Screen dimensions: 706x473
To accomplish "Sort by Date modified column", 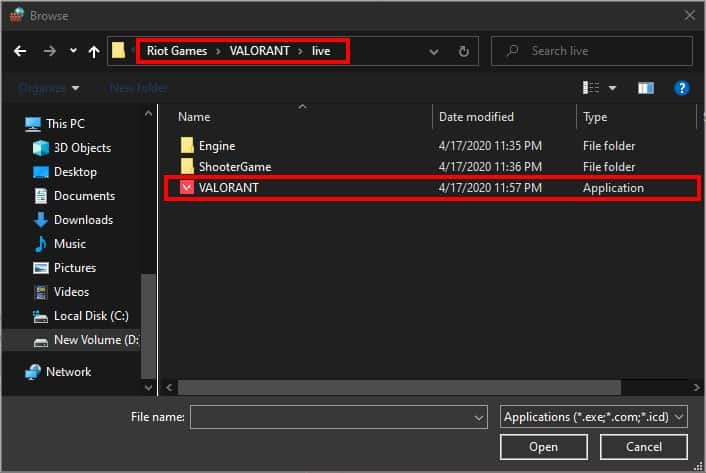I will pyautogui.click(x=476, y=117).
